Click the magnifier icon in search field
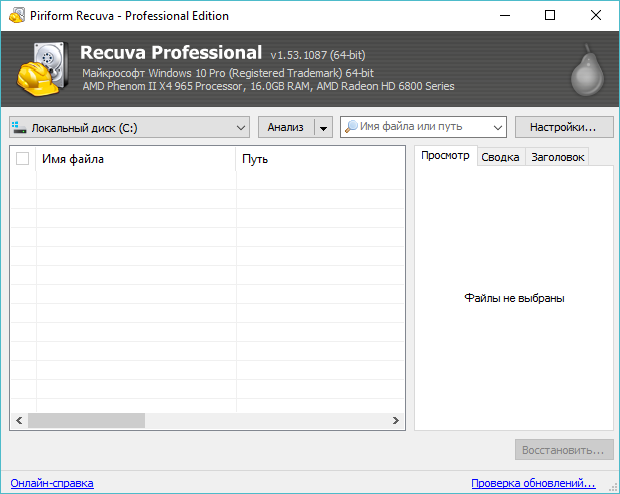The height and width of the screenshot is (494, 620). coord(351,127)
